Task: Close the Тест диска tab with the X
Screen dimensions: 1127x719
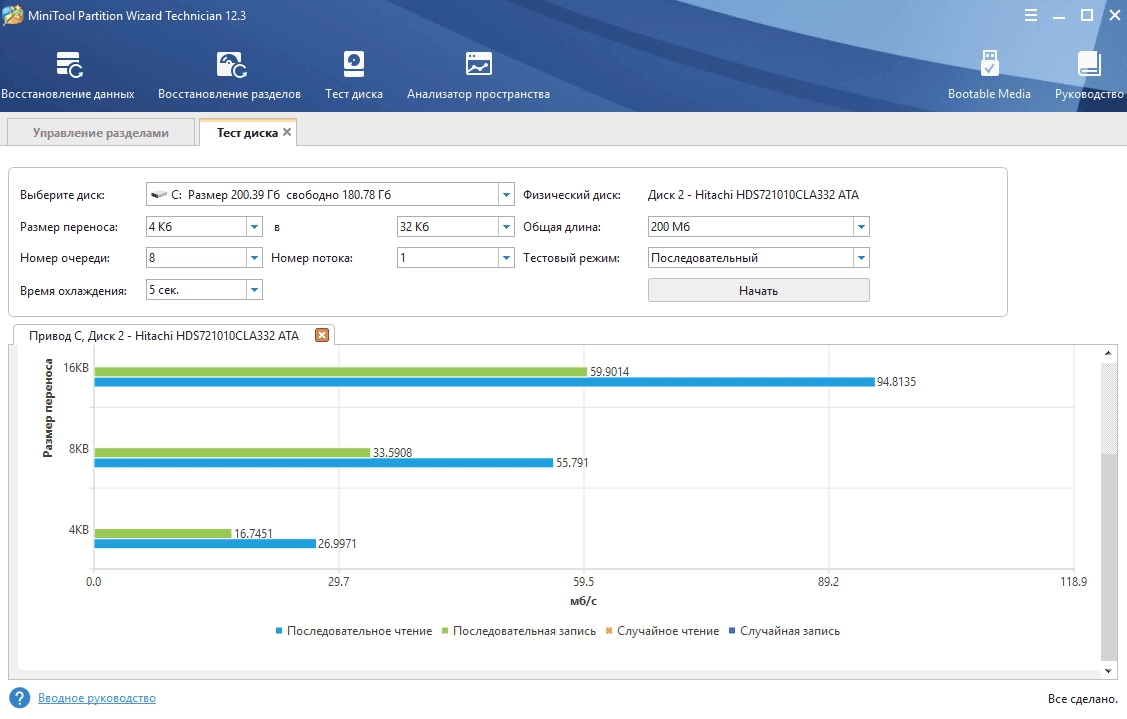Action: click(x=287, y=132)
